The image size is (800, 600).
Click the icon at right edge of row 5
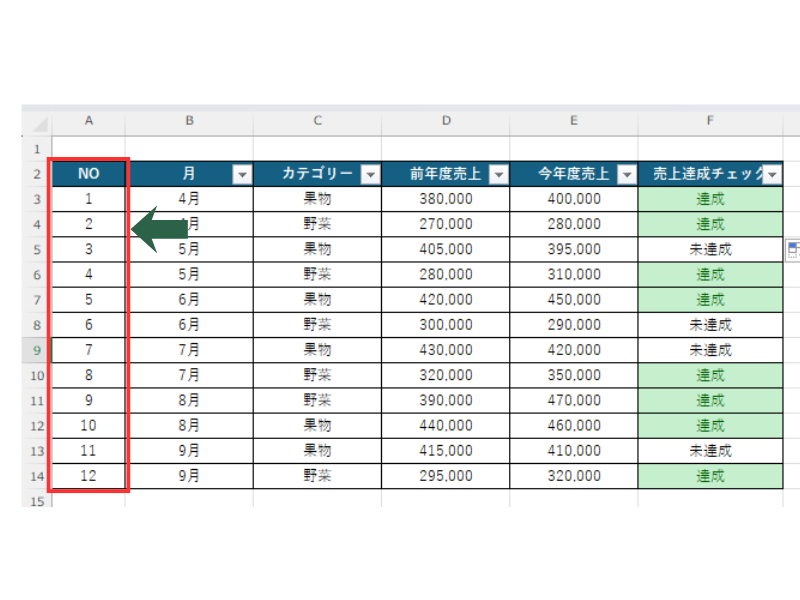point(793,249)
